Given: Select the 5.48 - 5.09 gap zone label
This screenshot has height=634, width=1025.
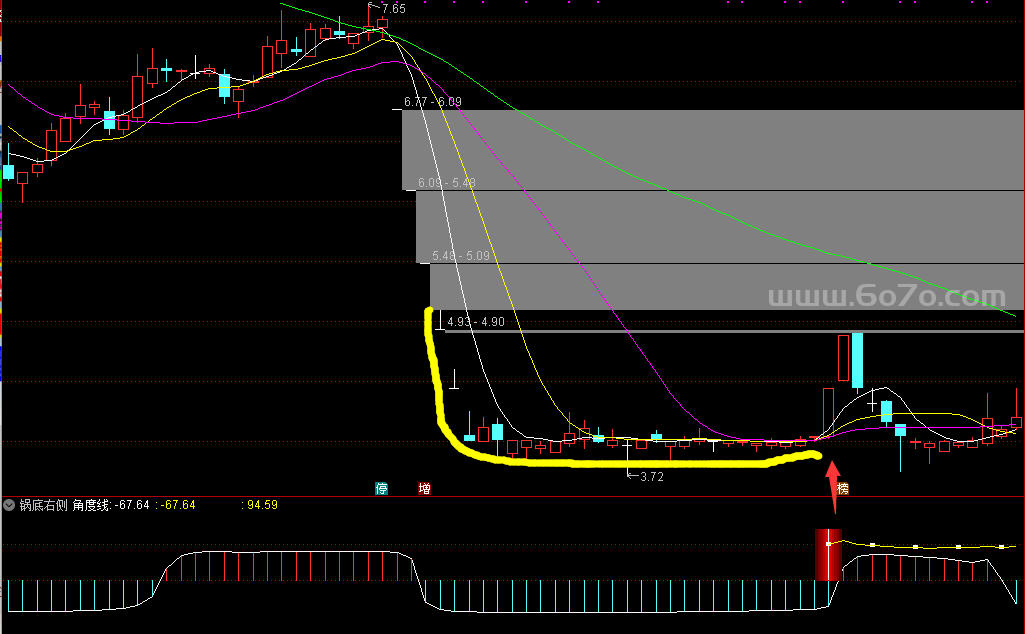Looking at the screenshot, I should pyautogui.click(x=460, y=256).
